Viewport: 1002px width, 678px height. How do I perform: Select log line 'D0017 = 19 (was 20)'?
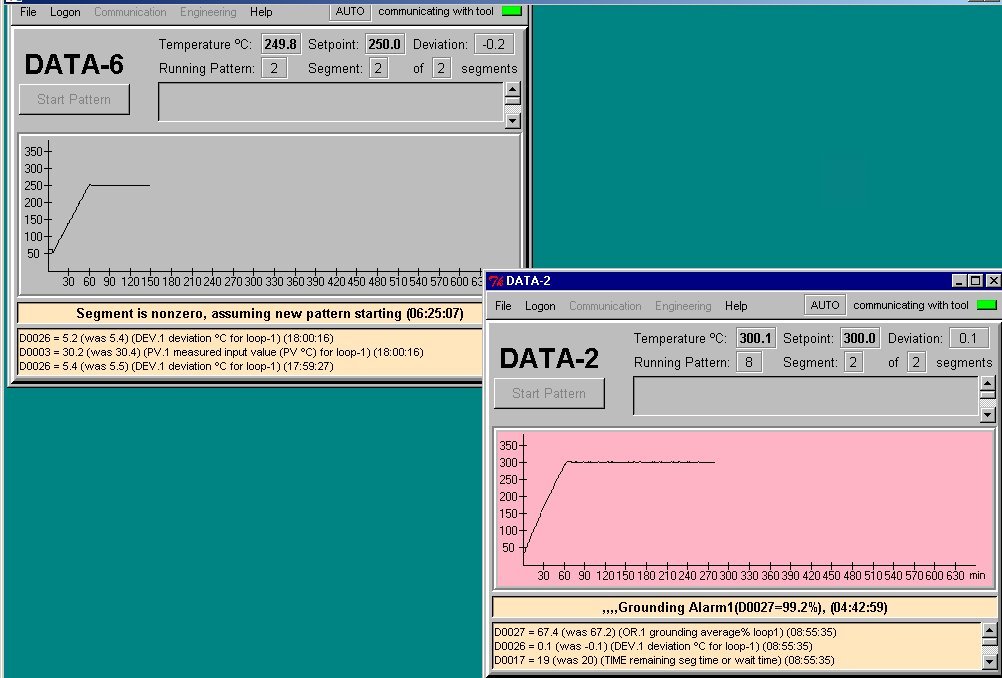[664, 660]
